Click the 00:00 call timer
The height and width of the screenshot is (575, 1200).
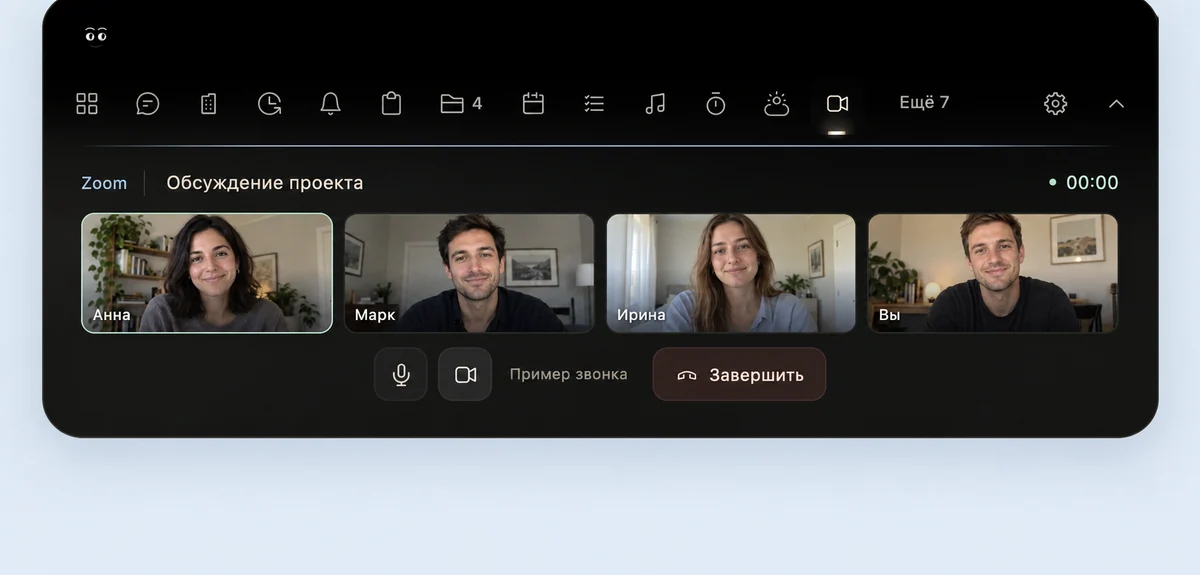pos(1092,183)
